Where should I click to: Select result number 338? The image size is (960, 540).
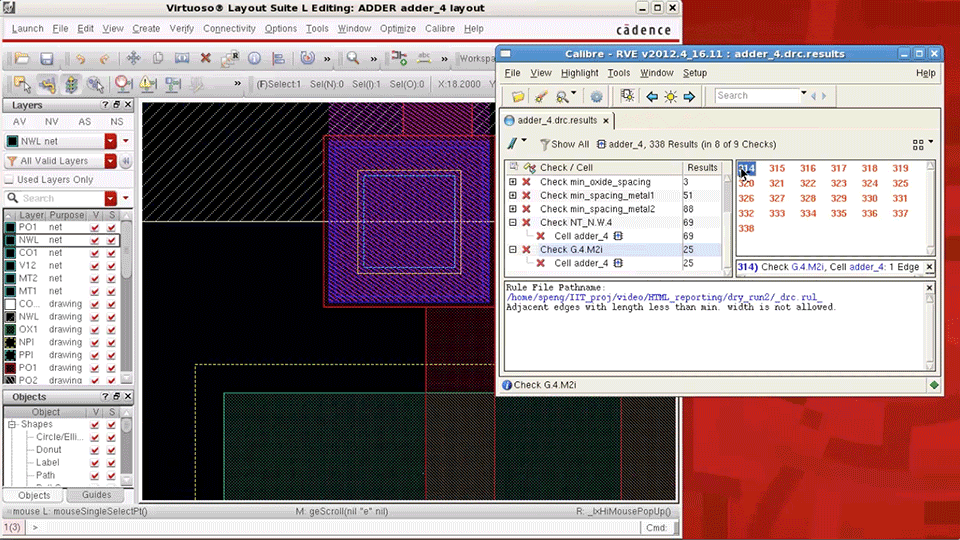(746, 228)
